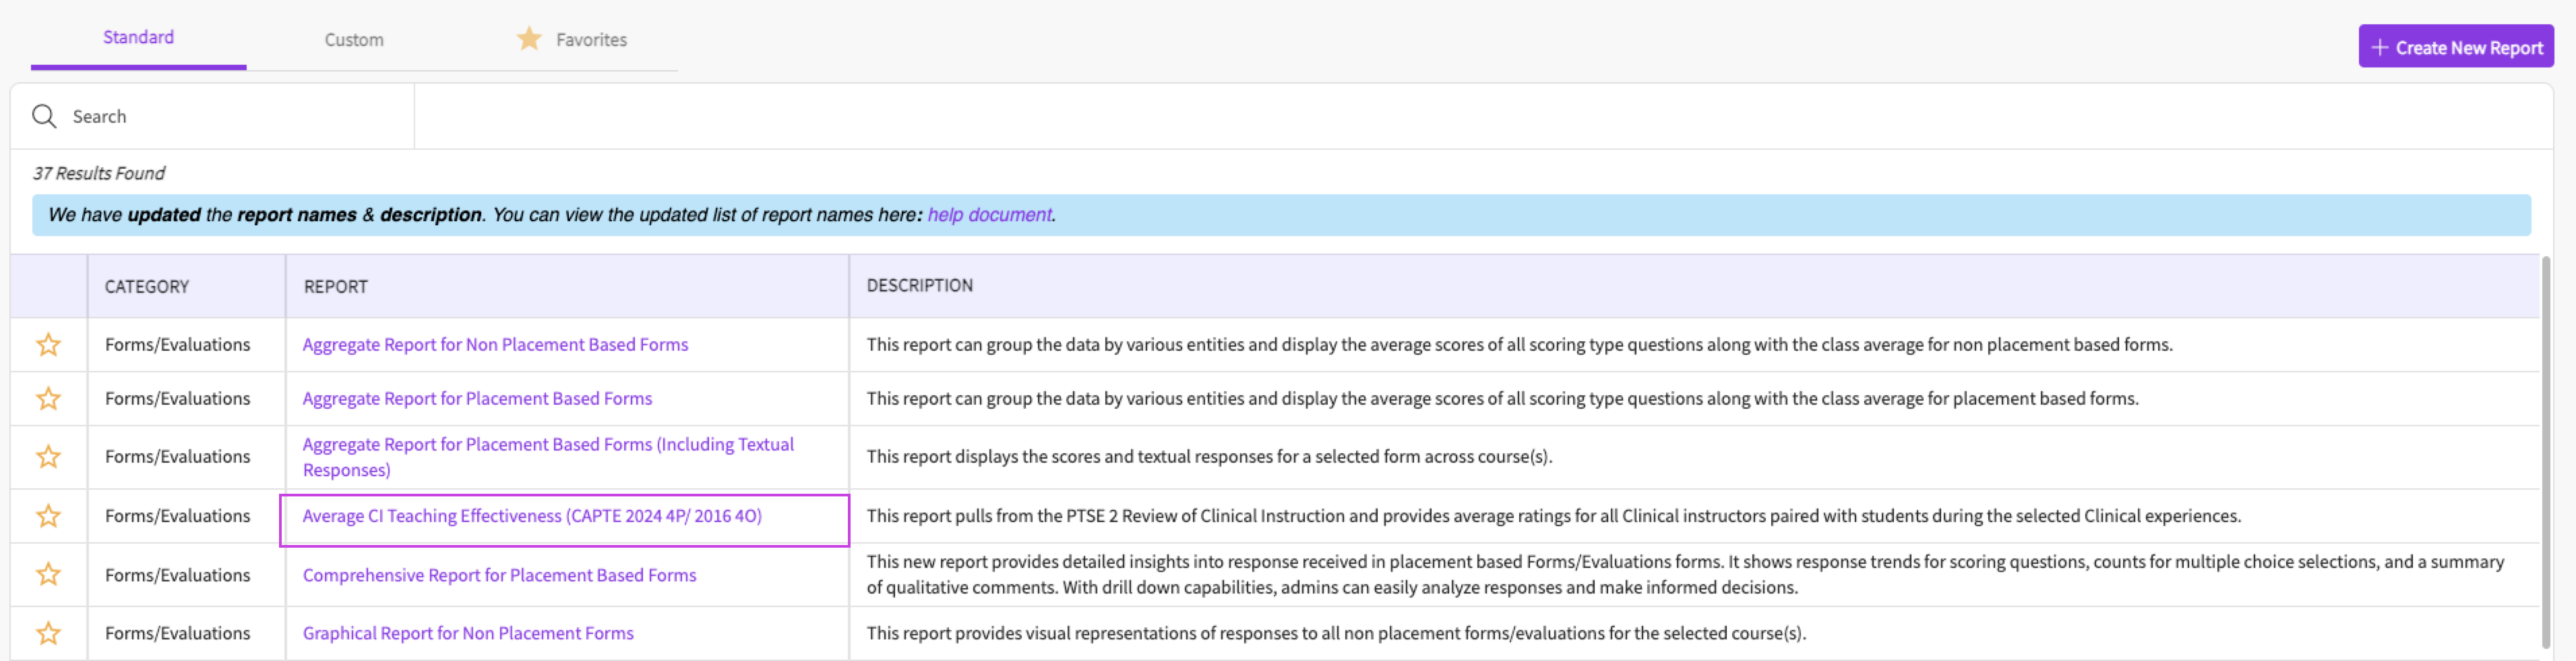
Task: Open the Favorites tab
Action: point(591,40)
